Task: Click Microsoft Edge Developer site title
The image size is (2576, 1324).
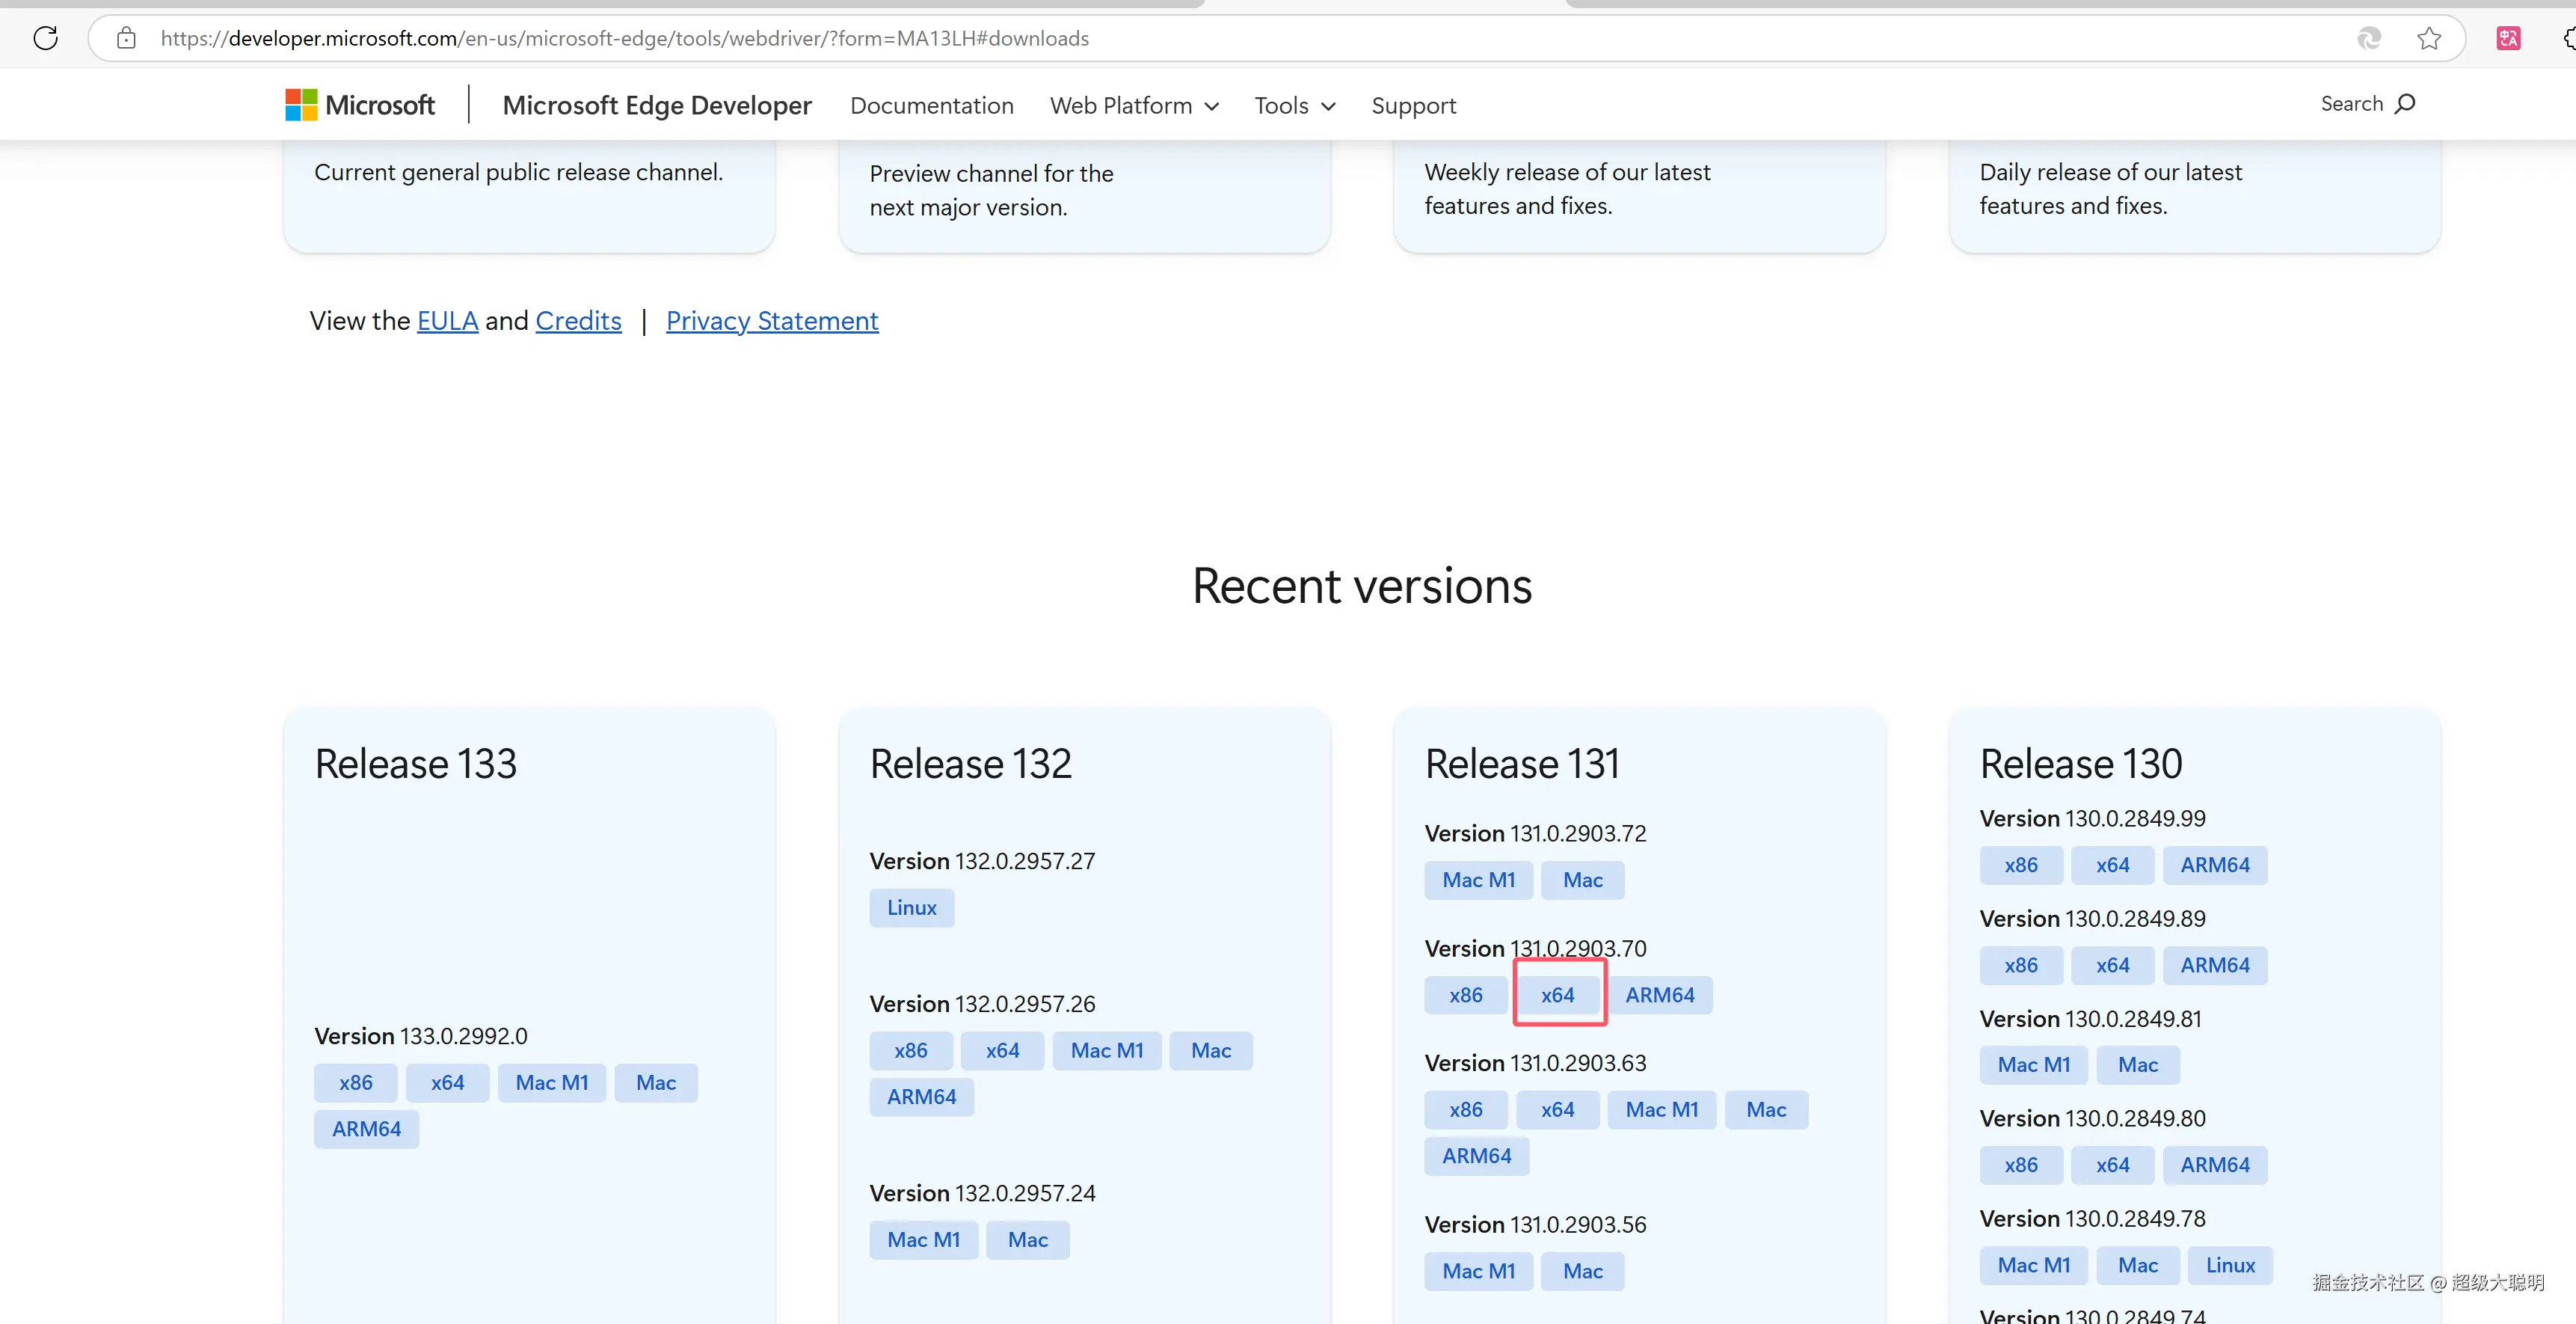Action: click(x=656, y=105)
